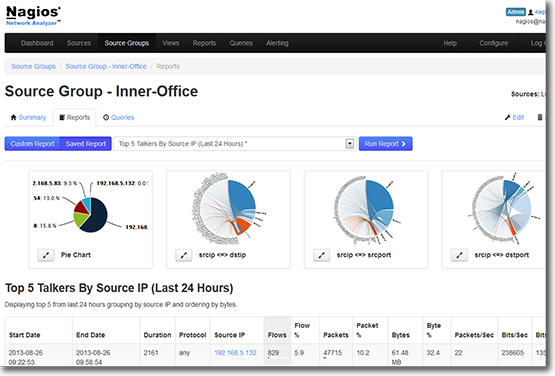Switch to the Summary tab
The height and width of the screenshot is (376, 555).
point(29,117)
